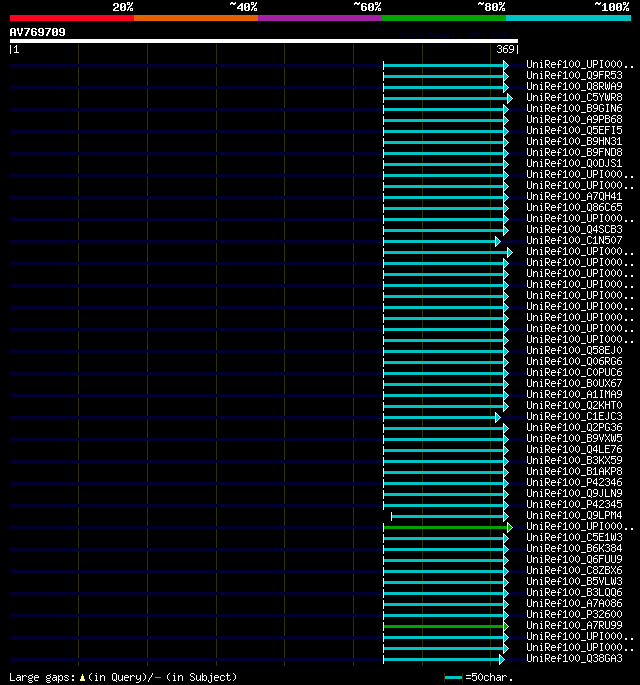Image resolution: width=640 pixels, height=685 pixels.
Task: Select the UniRef100_P42345 label
Action: coord(574,504)
